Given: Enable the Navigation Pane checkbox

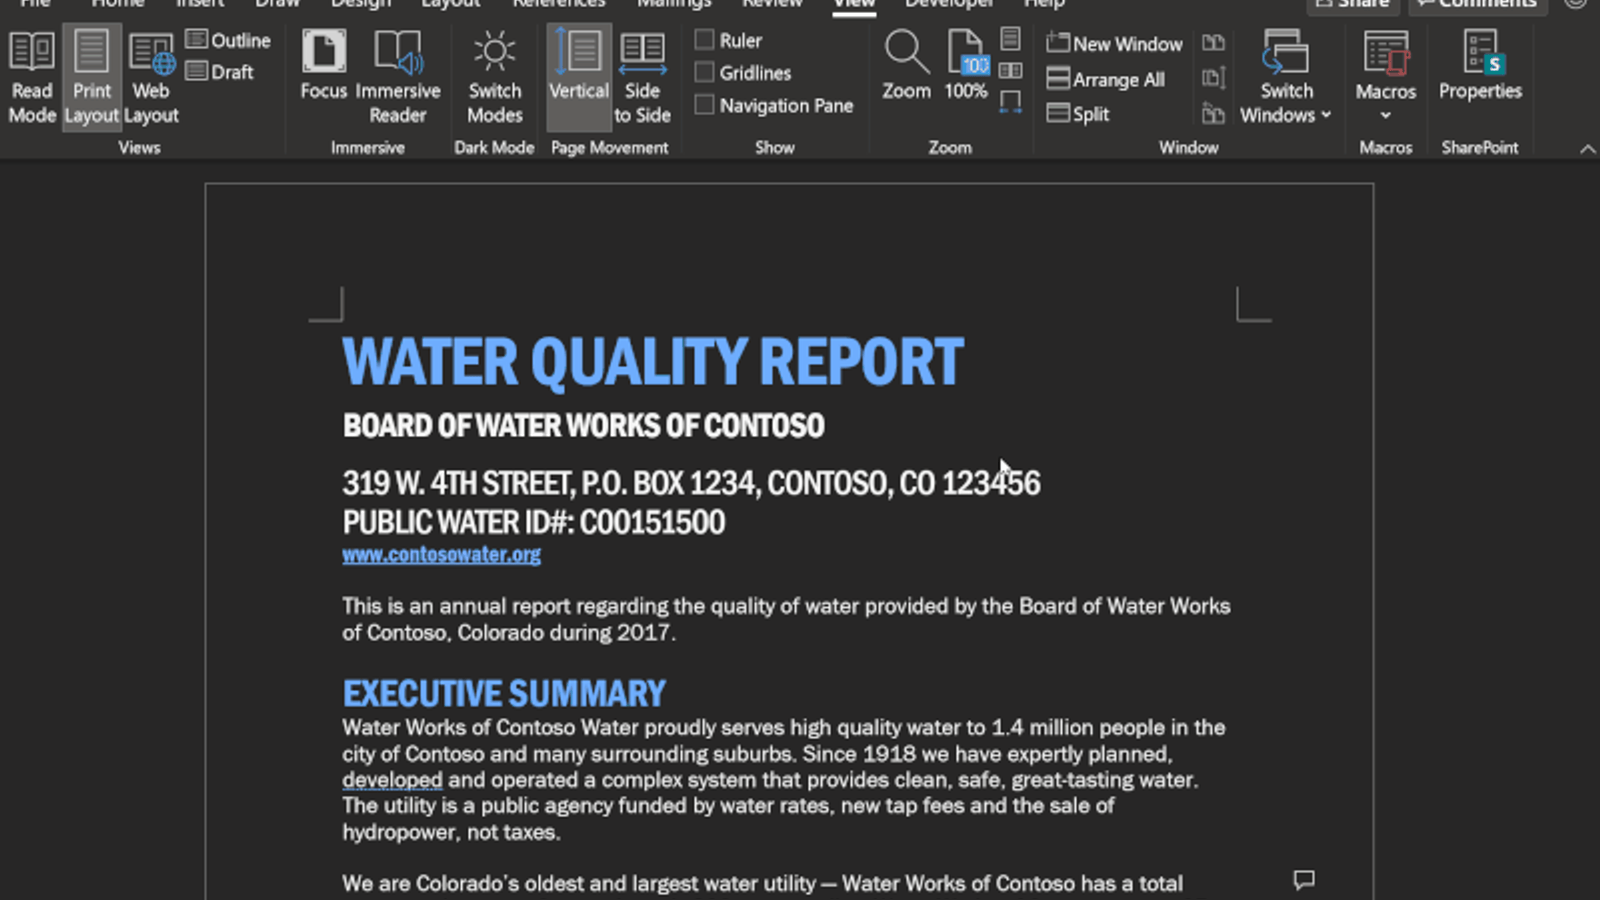Looking at the screenshot, I should (705, 105).
